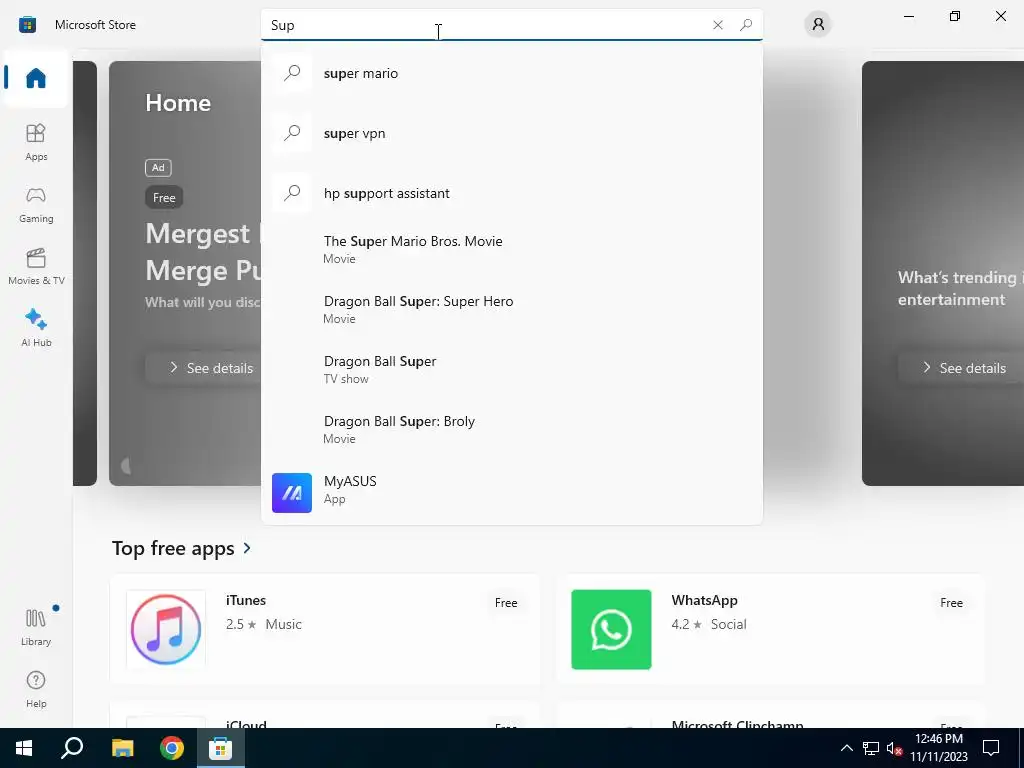Select the 'super vpn' search suggestion
The height and width of the screenshot is (768, 1024).
coord(511,133)
